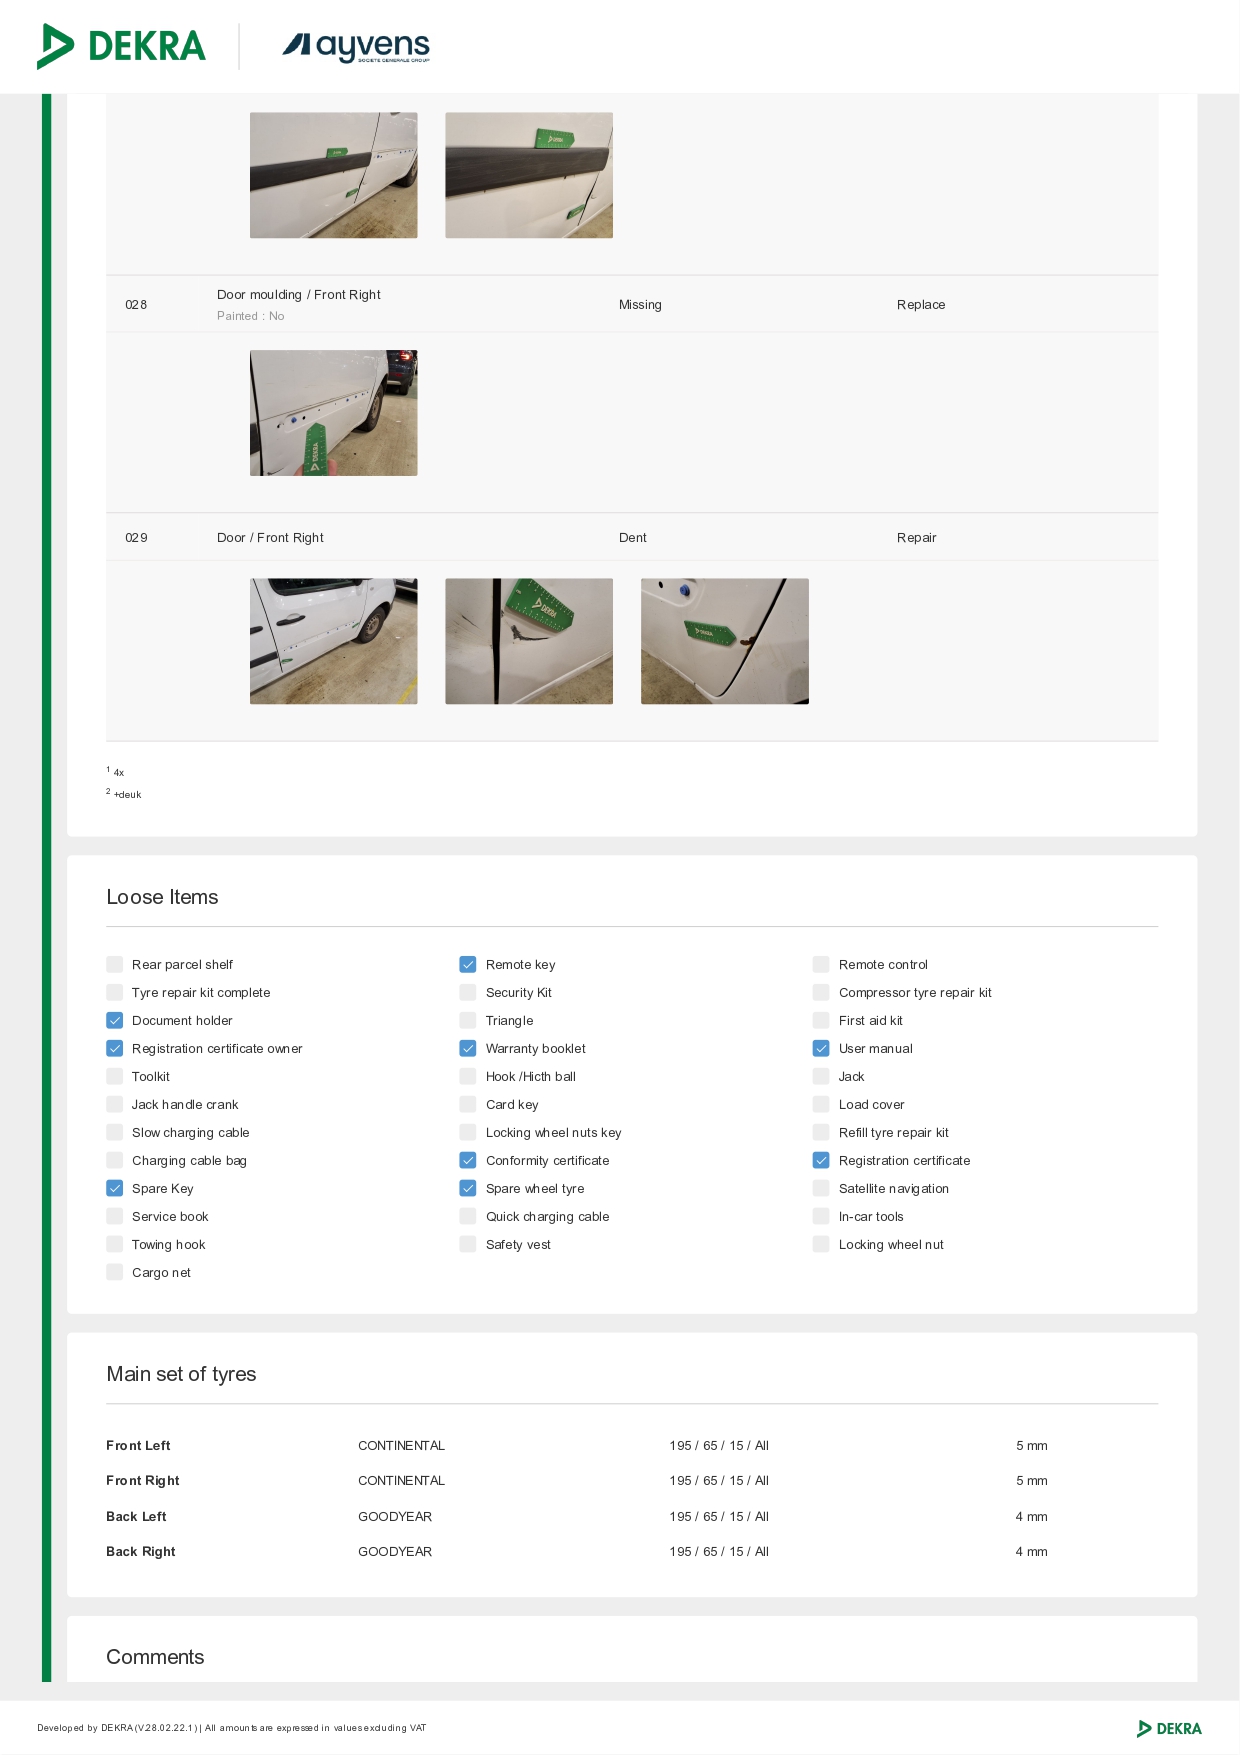Check the Rear parcel shelf box
The width and height of the screenshot is (1240, 1755).
click(115, 965)
